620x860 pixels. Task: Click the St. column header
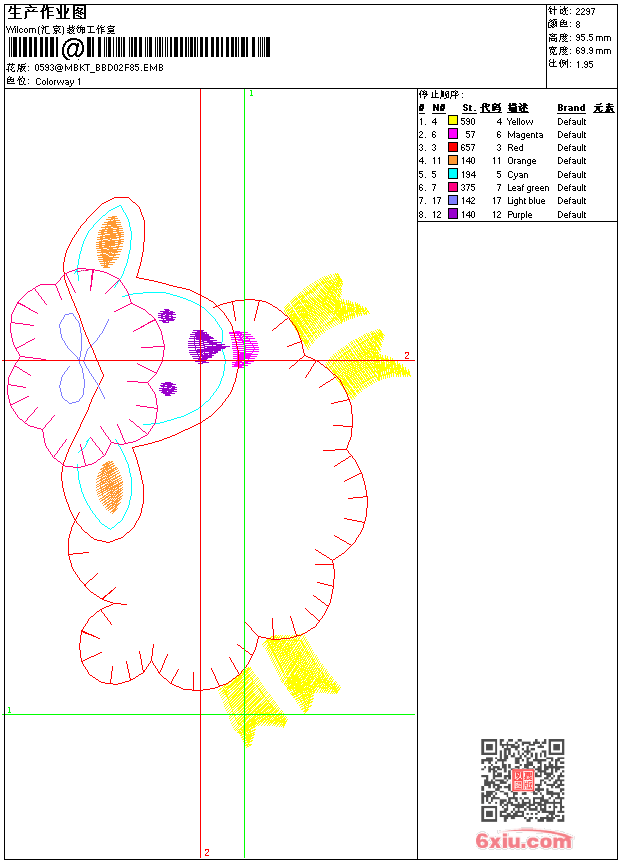coord(469,108)
